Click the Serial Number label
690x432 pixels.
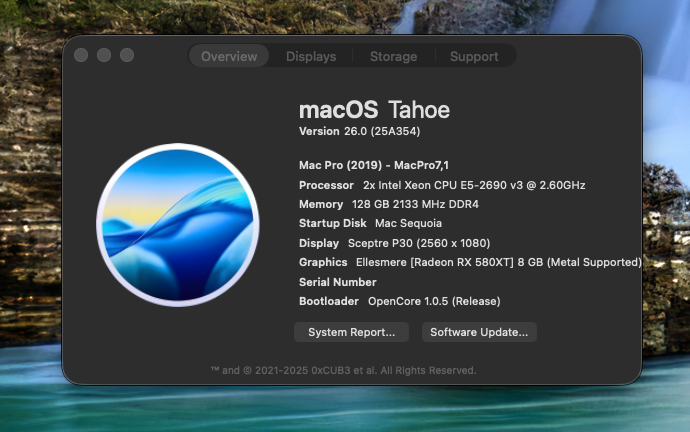coord(338,282)
